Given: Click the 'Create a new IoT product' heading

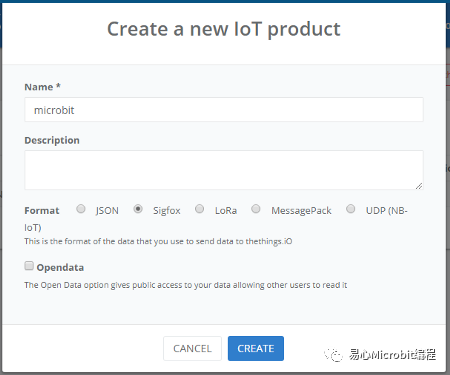Looking at the screenshot, I should pyautogui.click(x=224, y=29).
